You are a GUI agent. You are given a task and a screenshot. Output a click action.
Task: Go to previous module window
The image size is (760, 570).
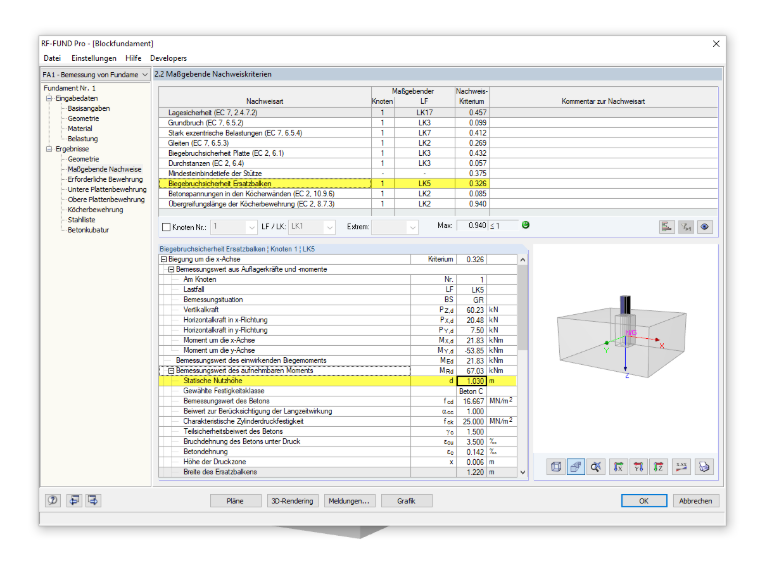point(74,500)
